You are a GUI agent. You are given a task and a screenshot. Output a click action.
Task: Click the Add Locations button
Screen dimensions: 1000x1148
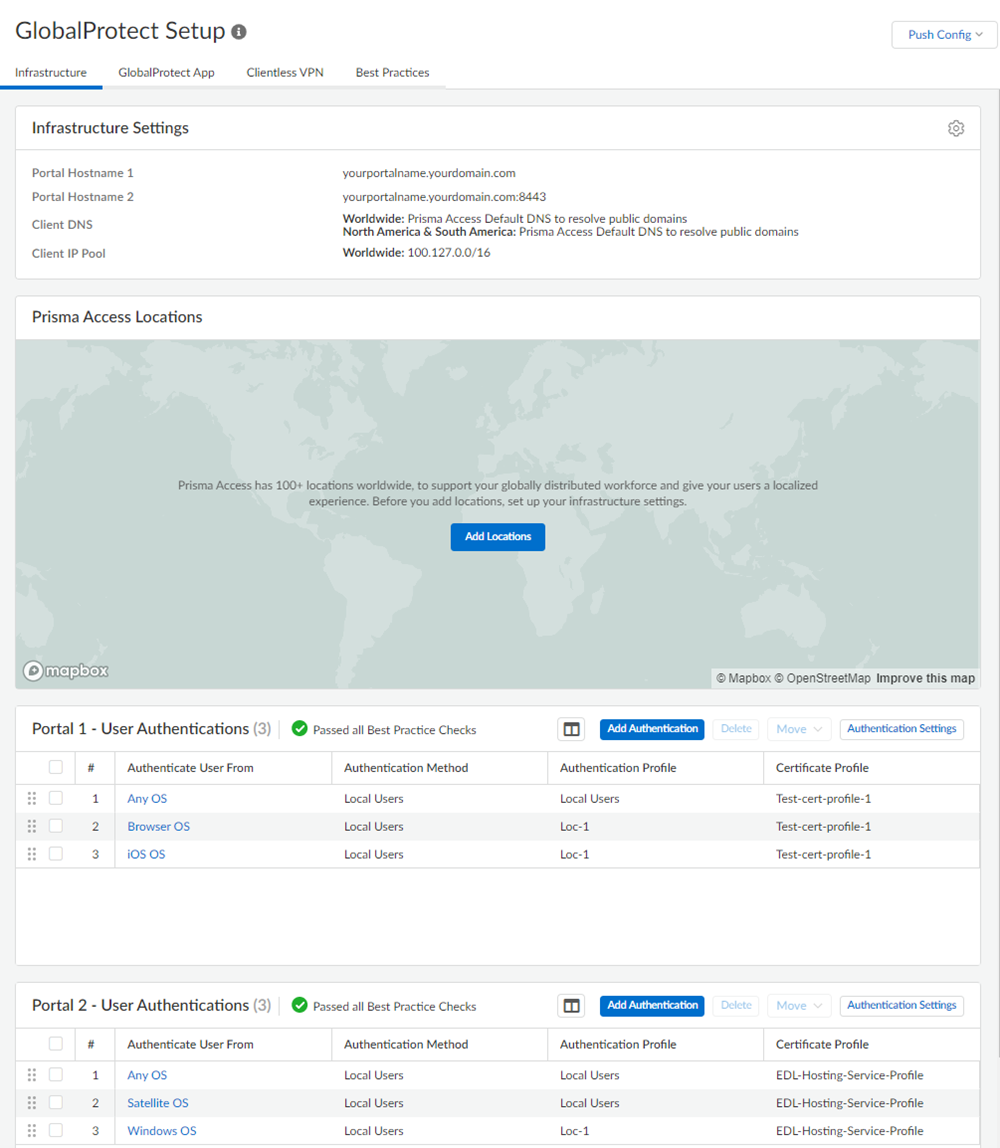(498, 537)
